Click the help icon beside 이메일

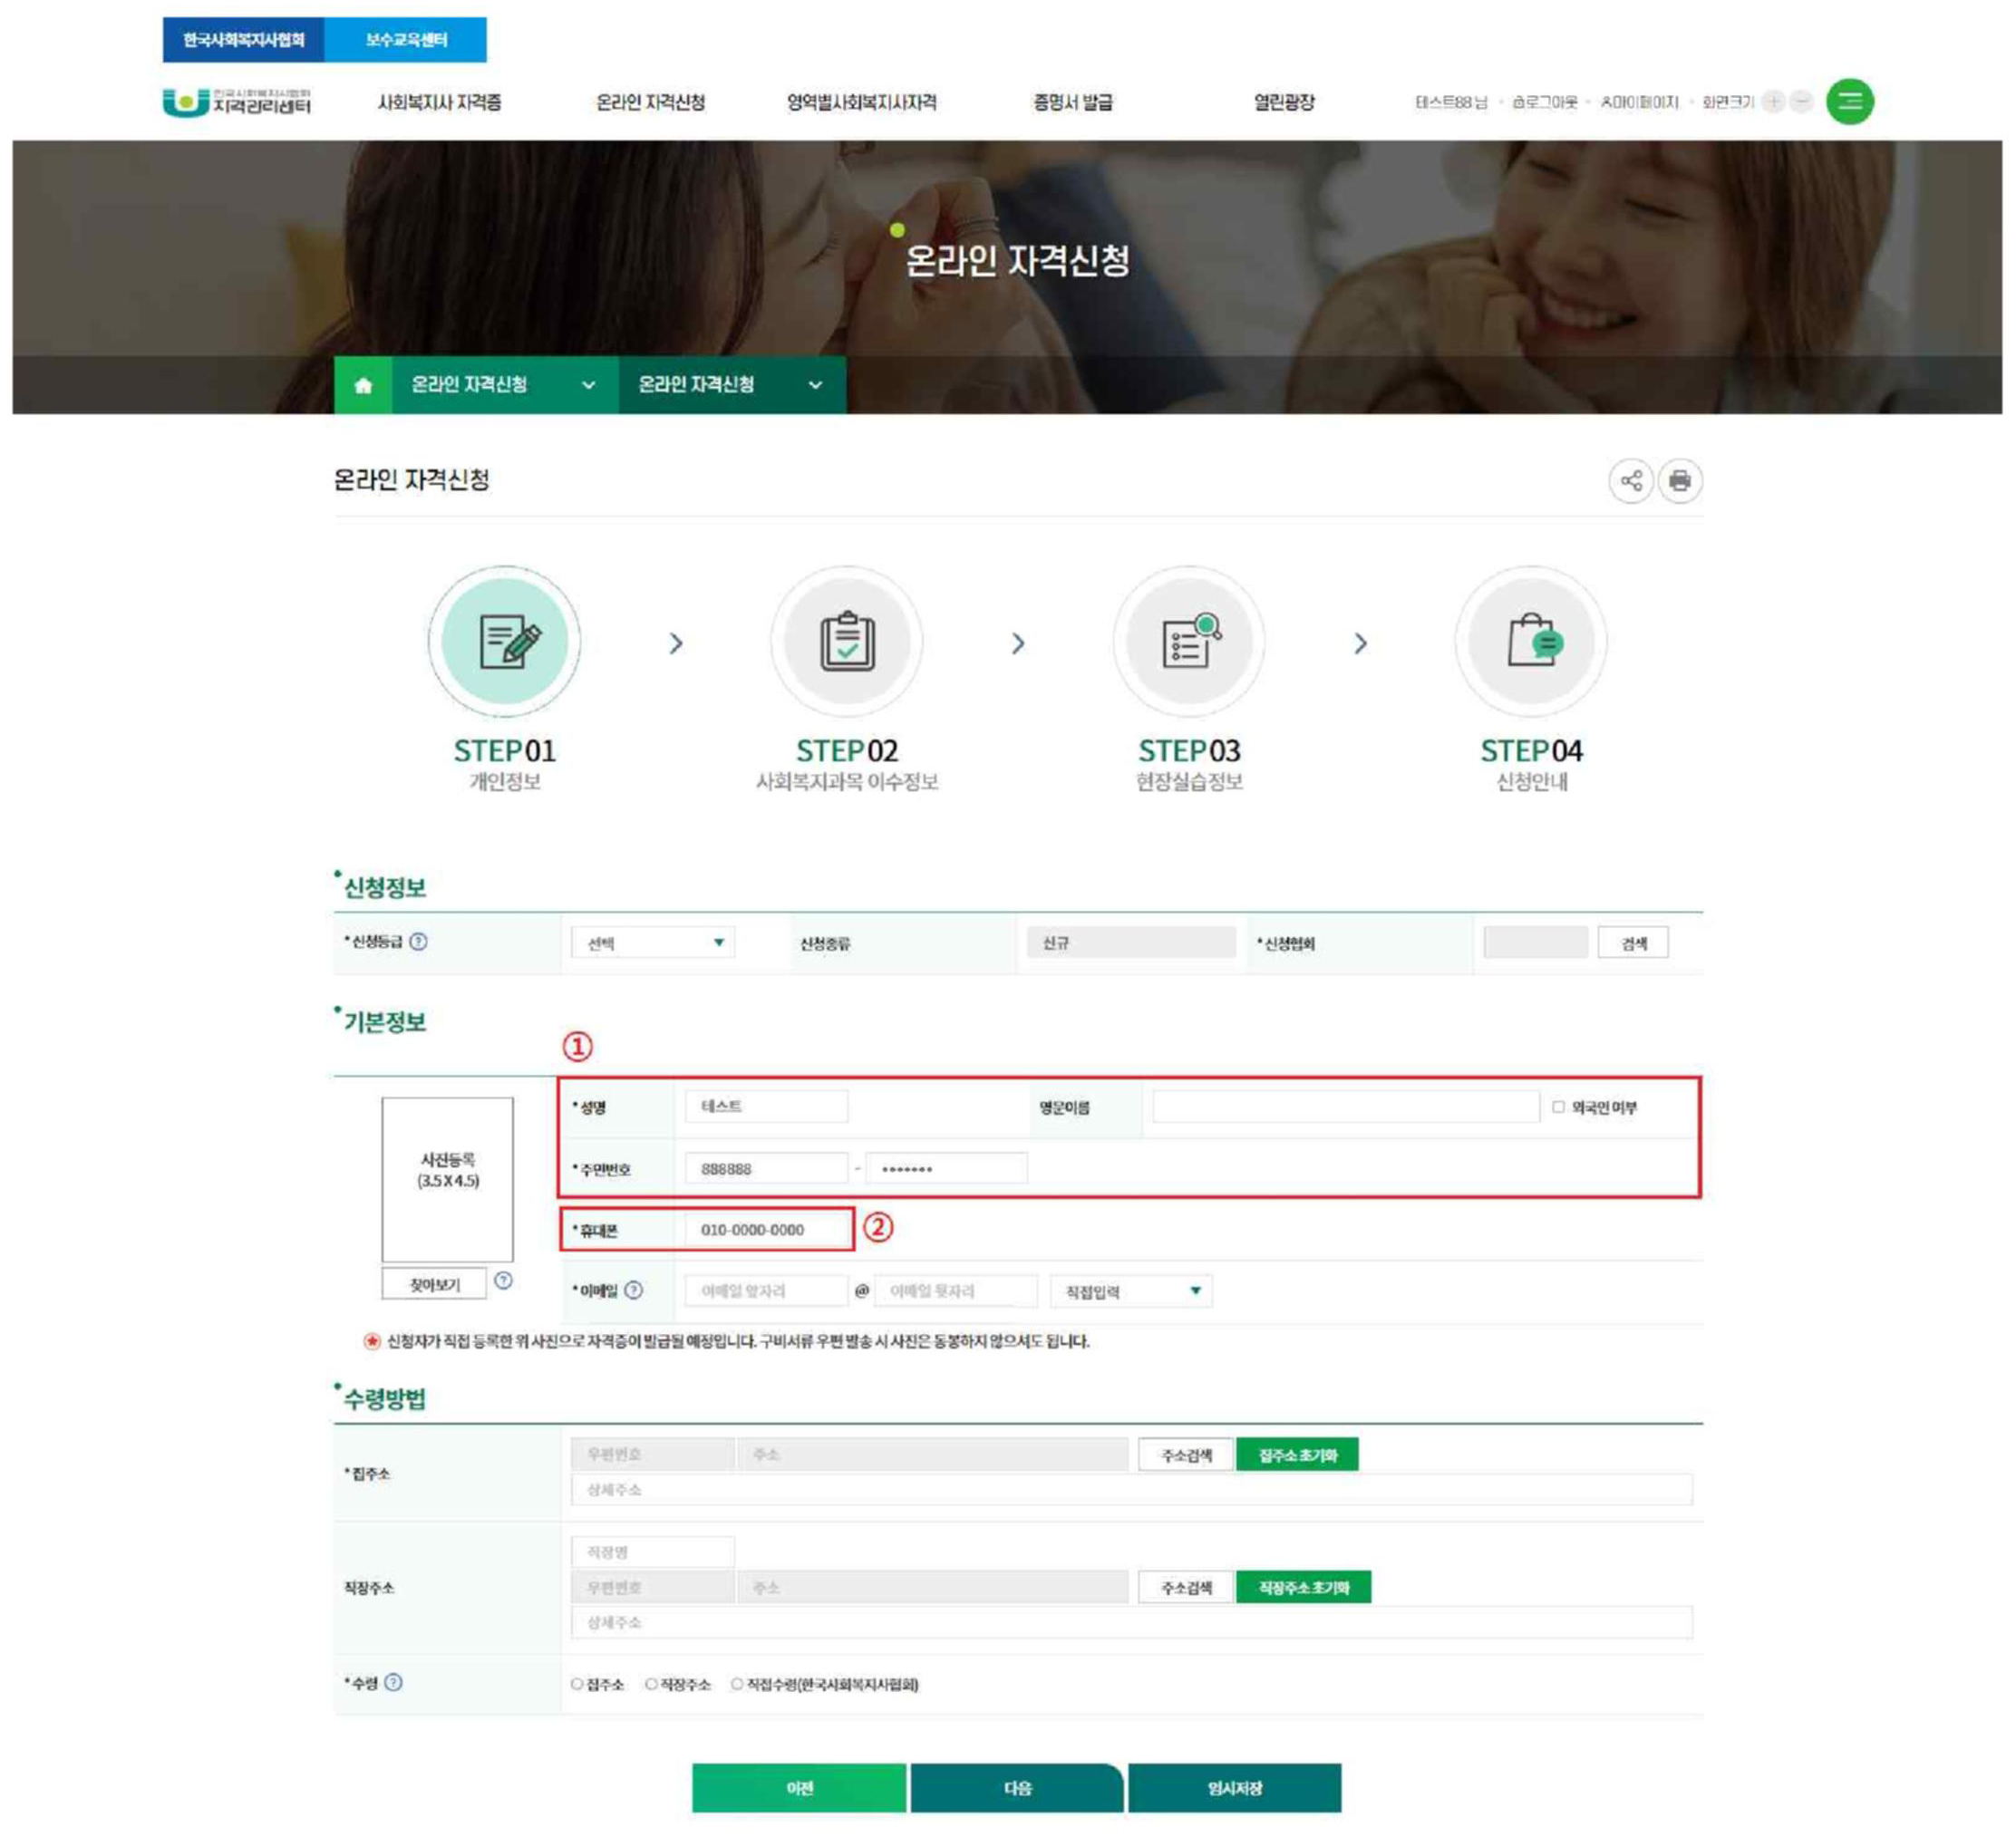(x=633, y=1290)
